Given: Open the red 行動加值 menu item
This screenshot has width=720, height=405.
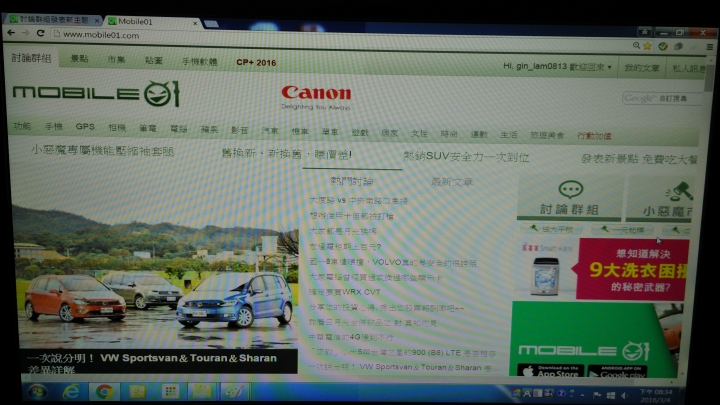Looking at the screenshot, I should pos(594,136).
